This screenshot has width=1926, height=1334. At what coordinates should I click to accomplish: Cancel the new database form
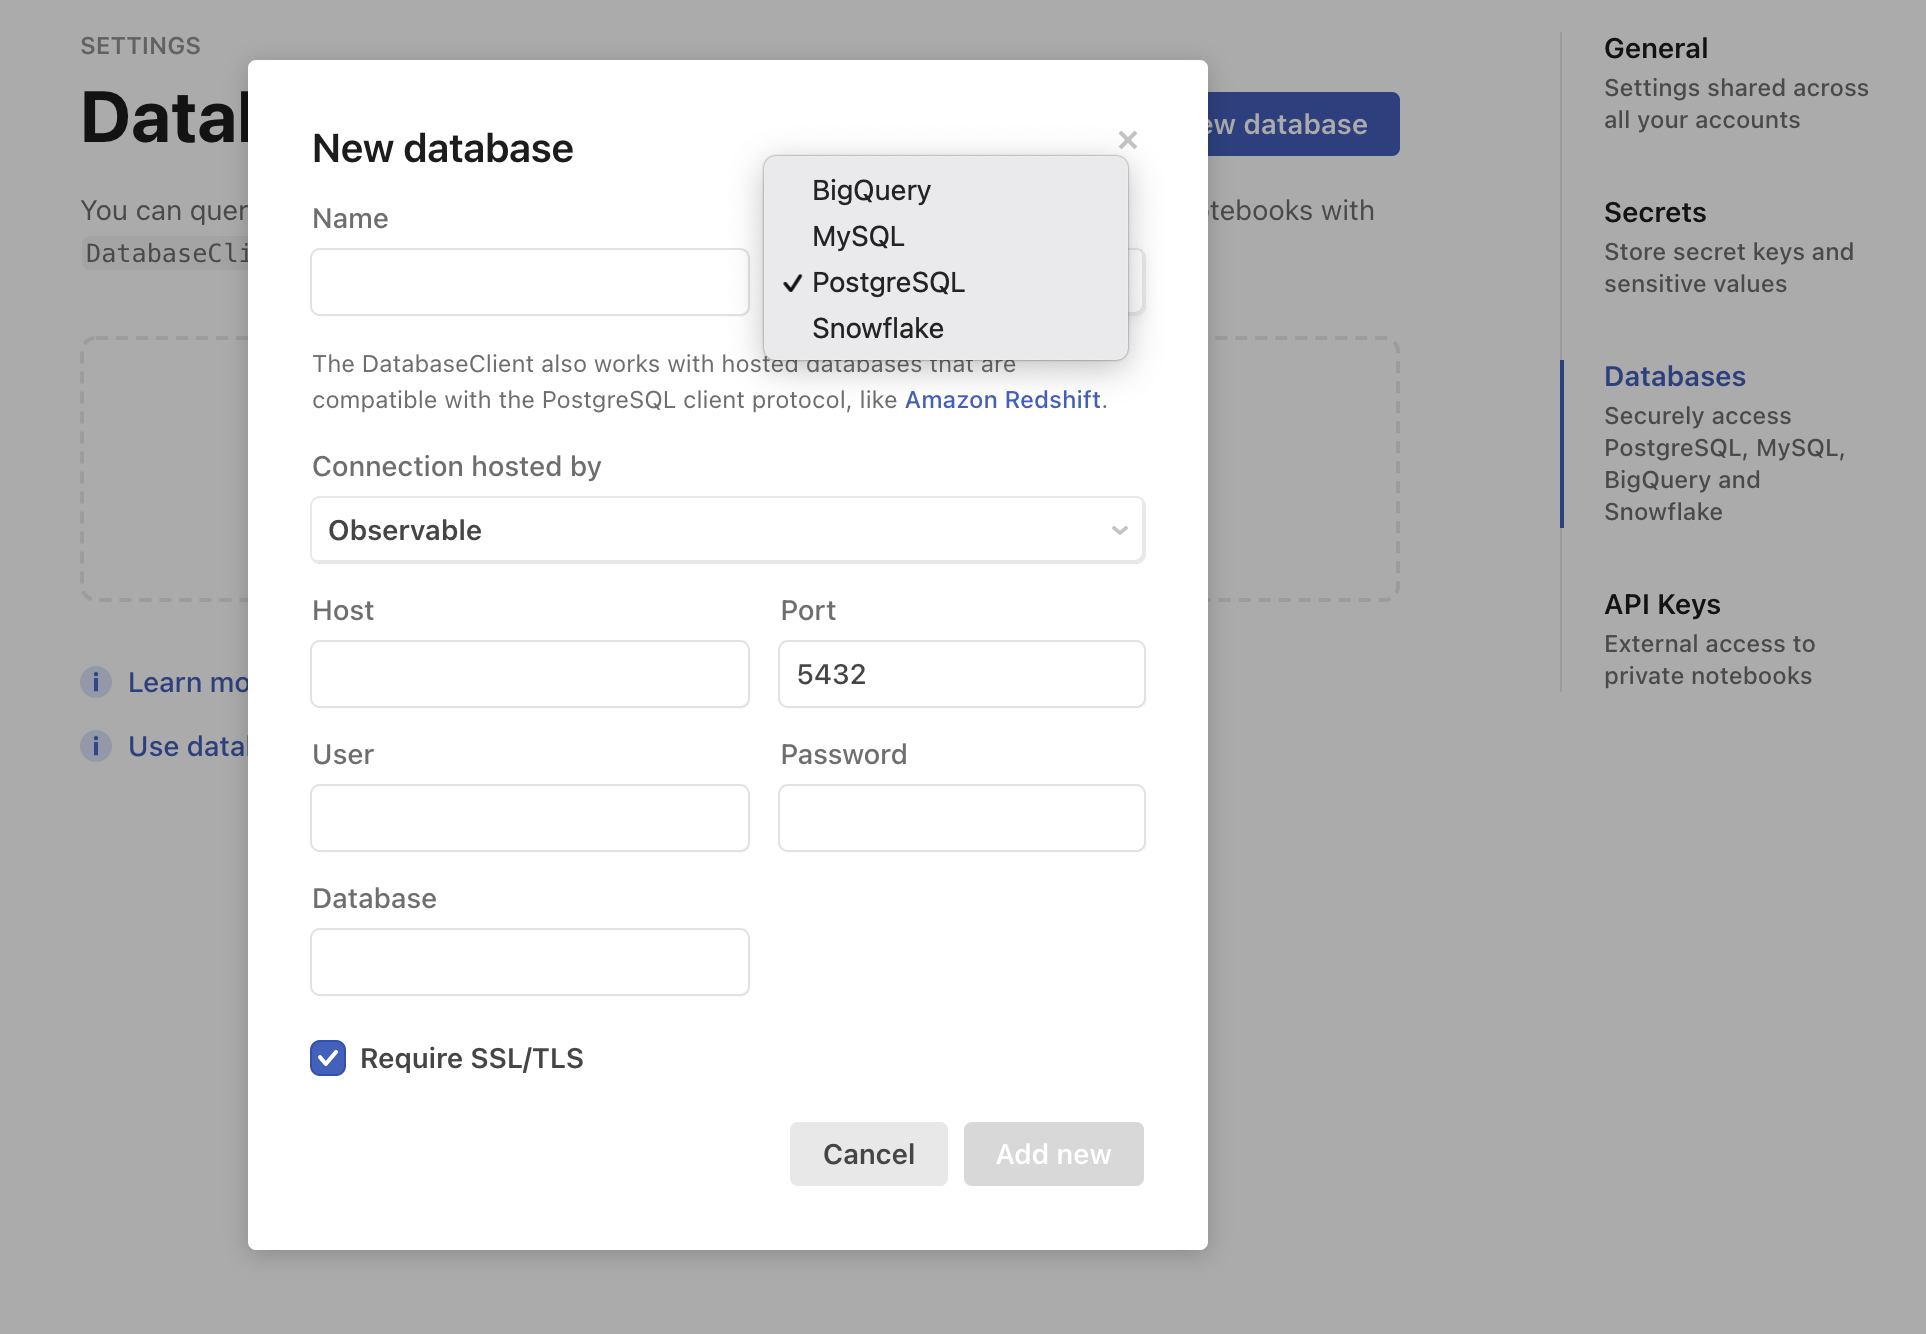(867, 1153)
